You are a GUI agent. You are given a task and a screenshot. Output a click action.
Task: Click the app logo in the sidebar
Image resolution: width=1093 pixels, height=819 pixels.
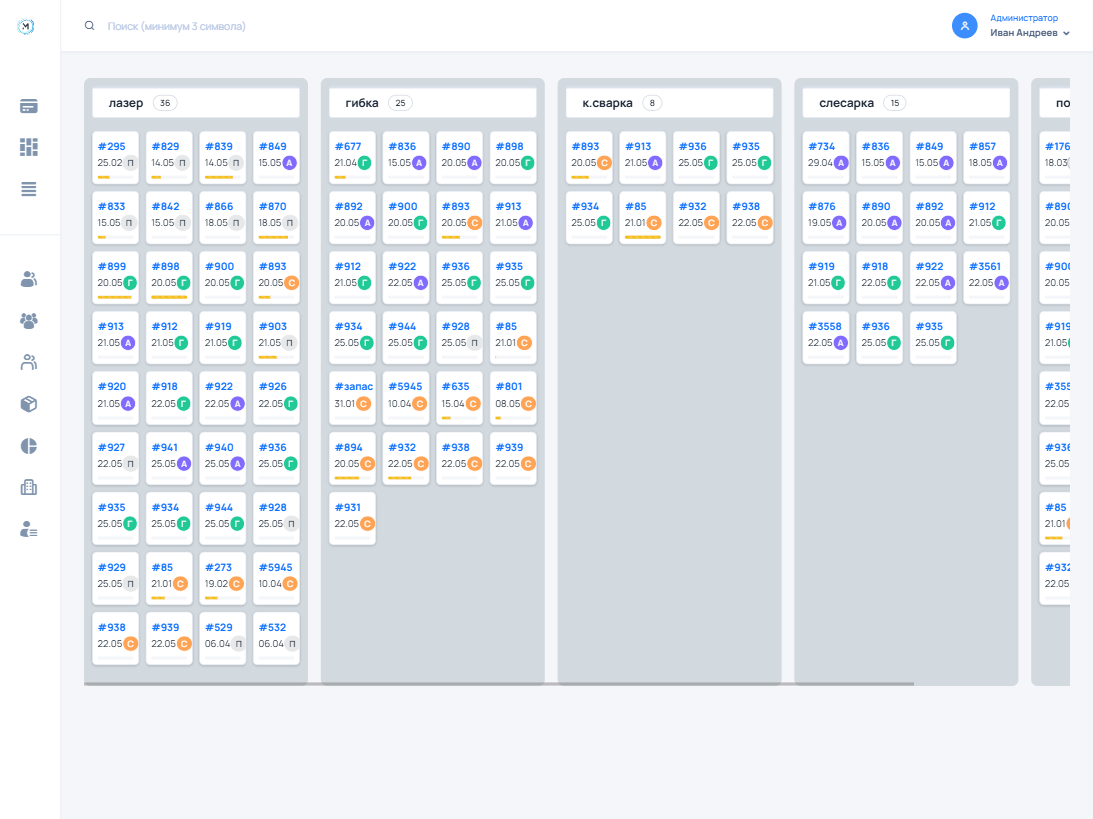pyautogui.click(x=26, y=26)
